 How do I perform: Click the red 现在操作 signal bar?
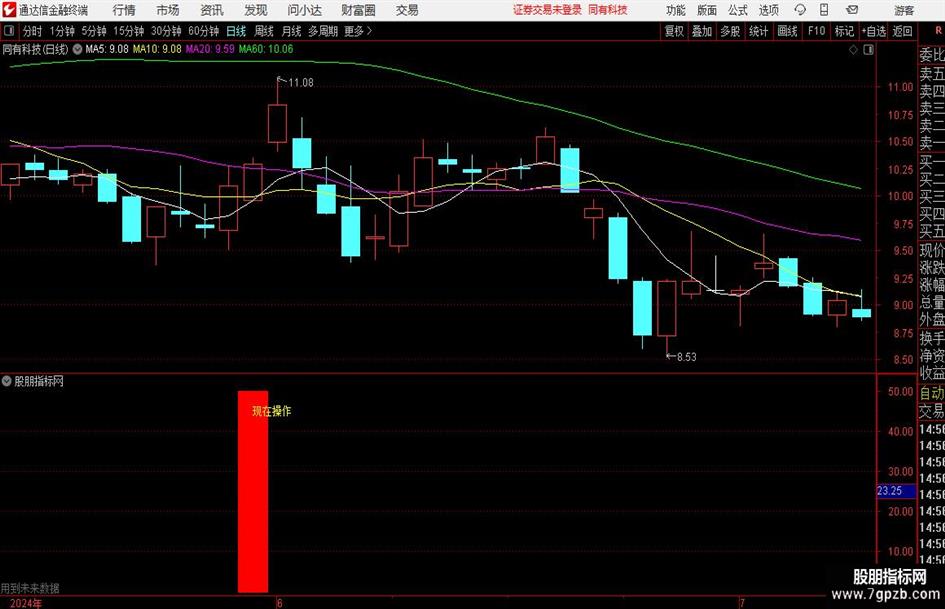pyautogui.click(x=253, y=491)
